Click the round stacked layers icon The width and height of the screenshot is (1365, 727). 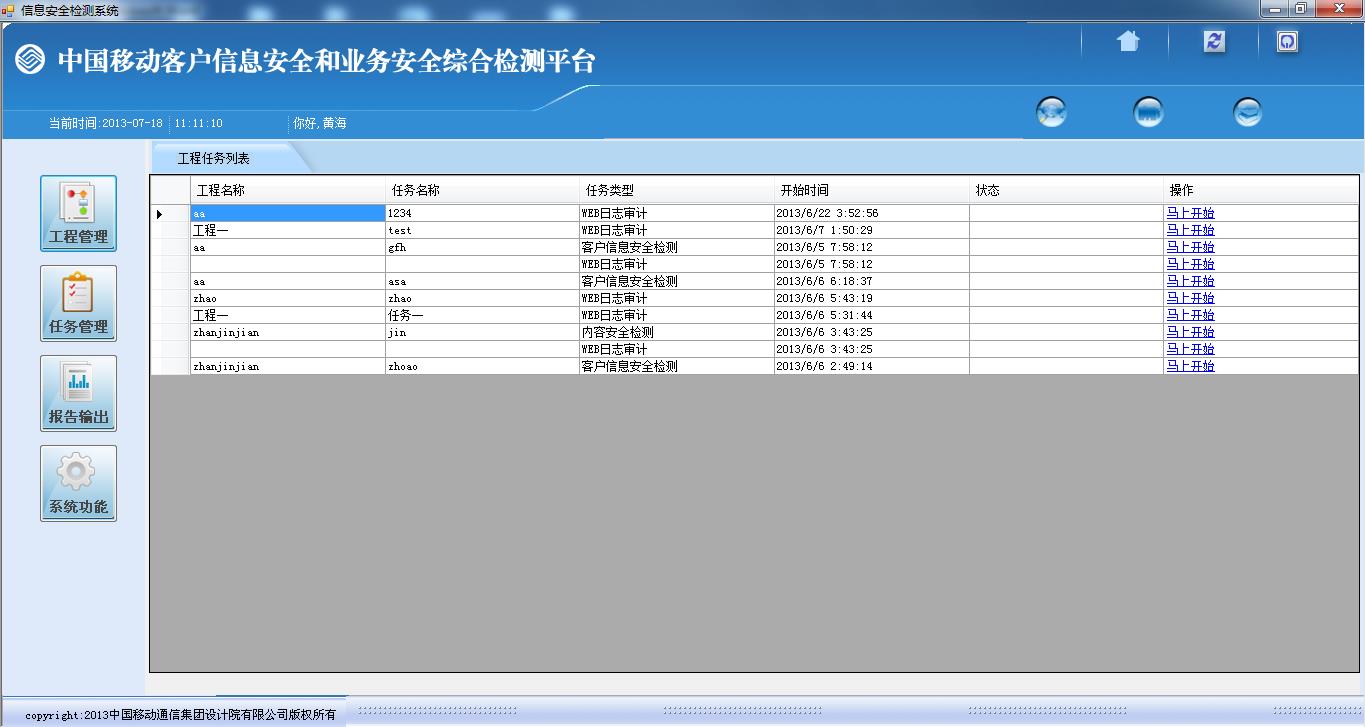[1247, 112]
